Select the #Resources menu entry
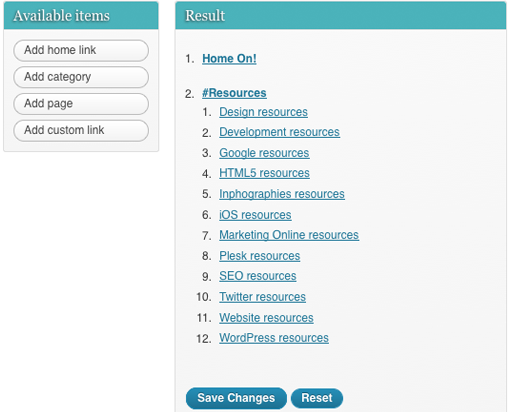 point(234,93)
